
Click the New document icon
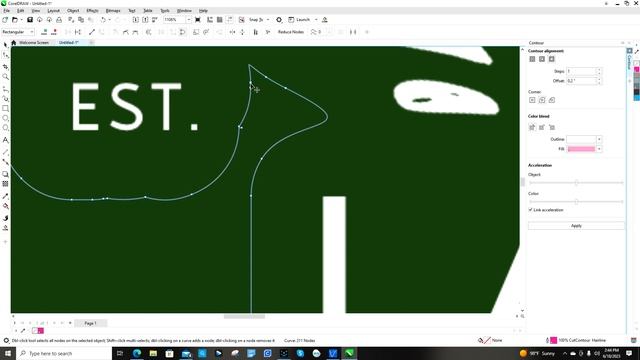pyautogui.click(x=5, y=20)
